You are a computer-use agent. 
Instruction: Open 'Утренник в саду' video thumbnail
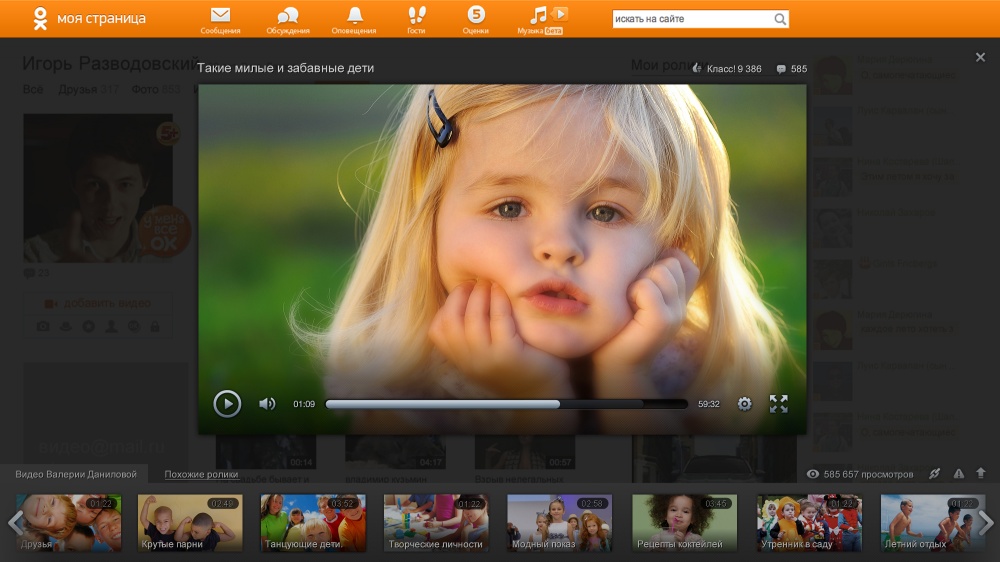809,522
